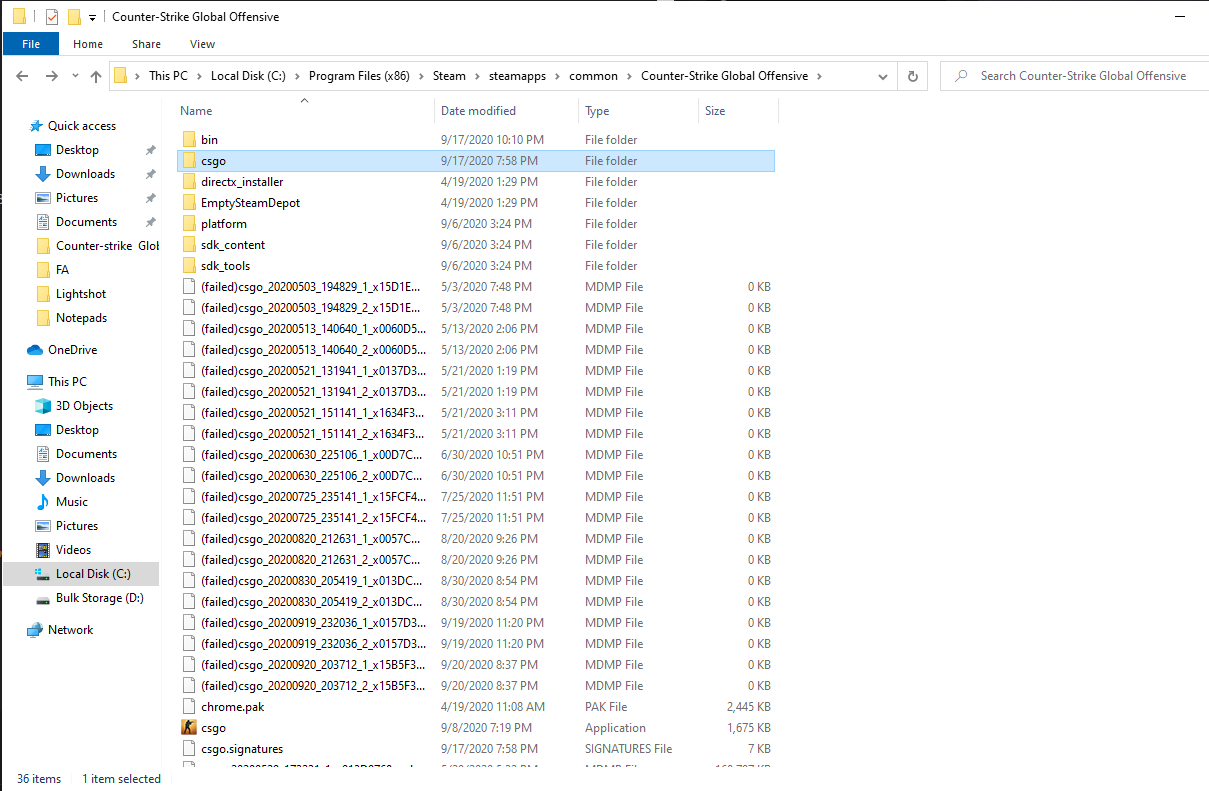Sort files by the Size column
The width and height of the screenshot is (1209, 791).
pos(715,111)
